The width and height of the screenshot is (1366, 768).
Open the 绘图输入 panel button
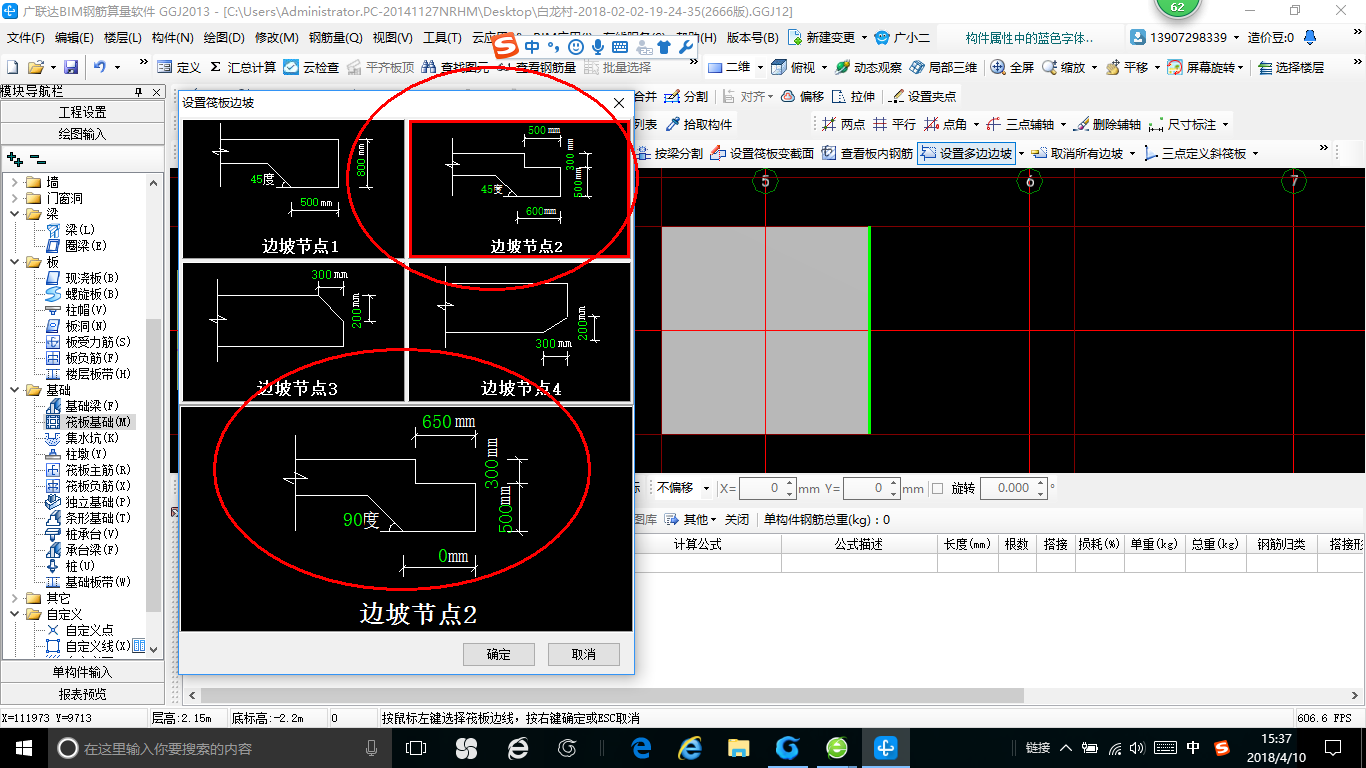coord(82,133)
